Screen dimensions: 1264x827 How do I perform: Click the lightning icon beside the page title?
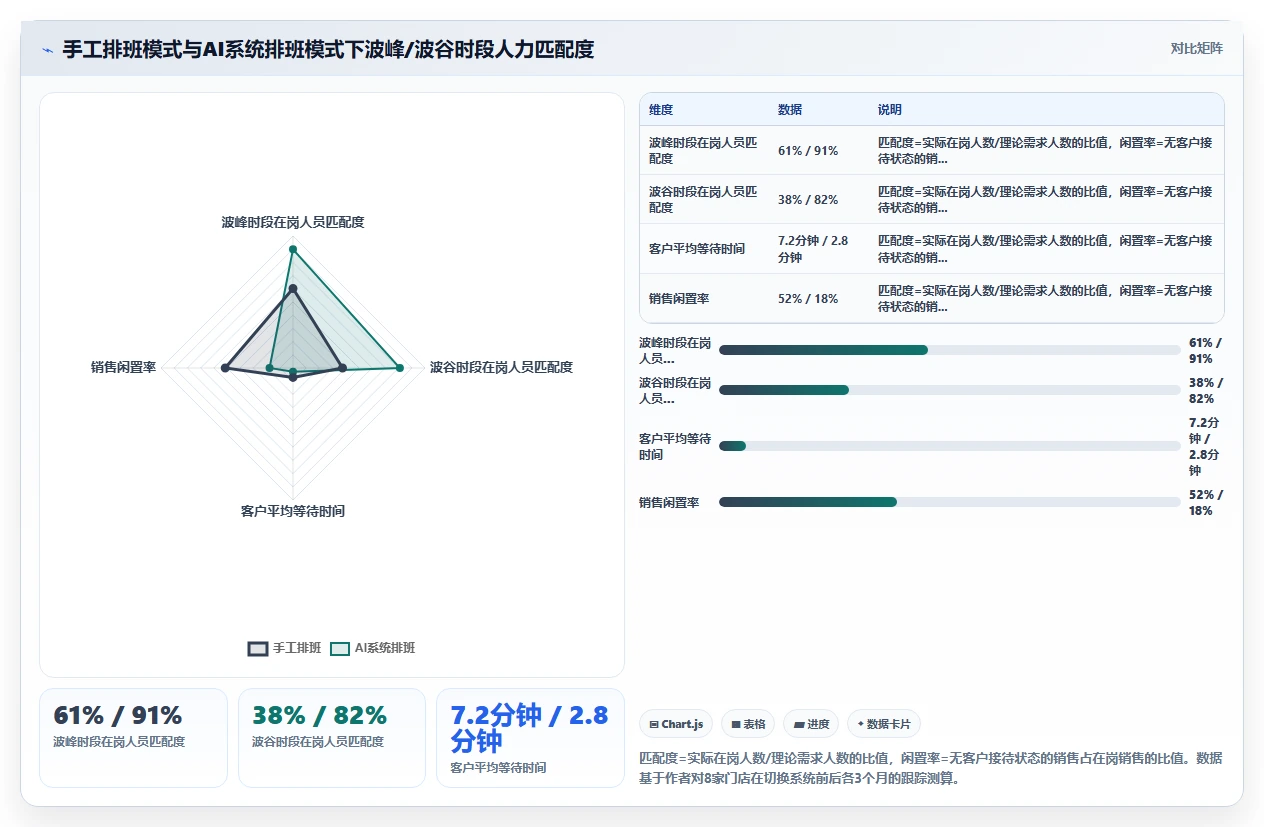click(48, 49)
